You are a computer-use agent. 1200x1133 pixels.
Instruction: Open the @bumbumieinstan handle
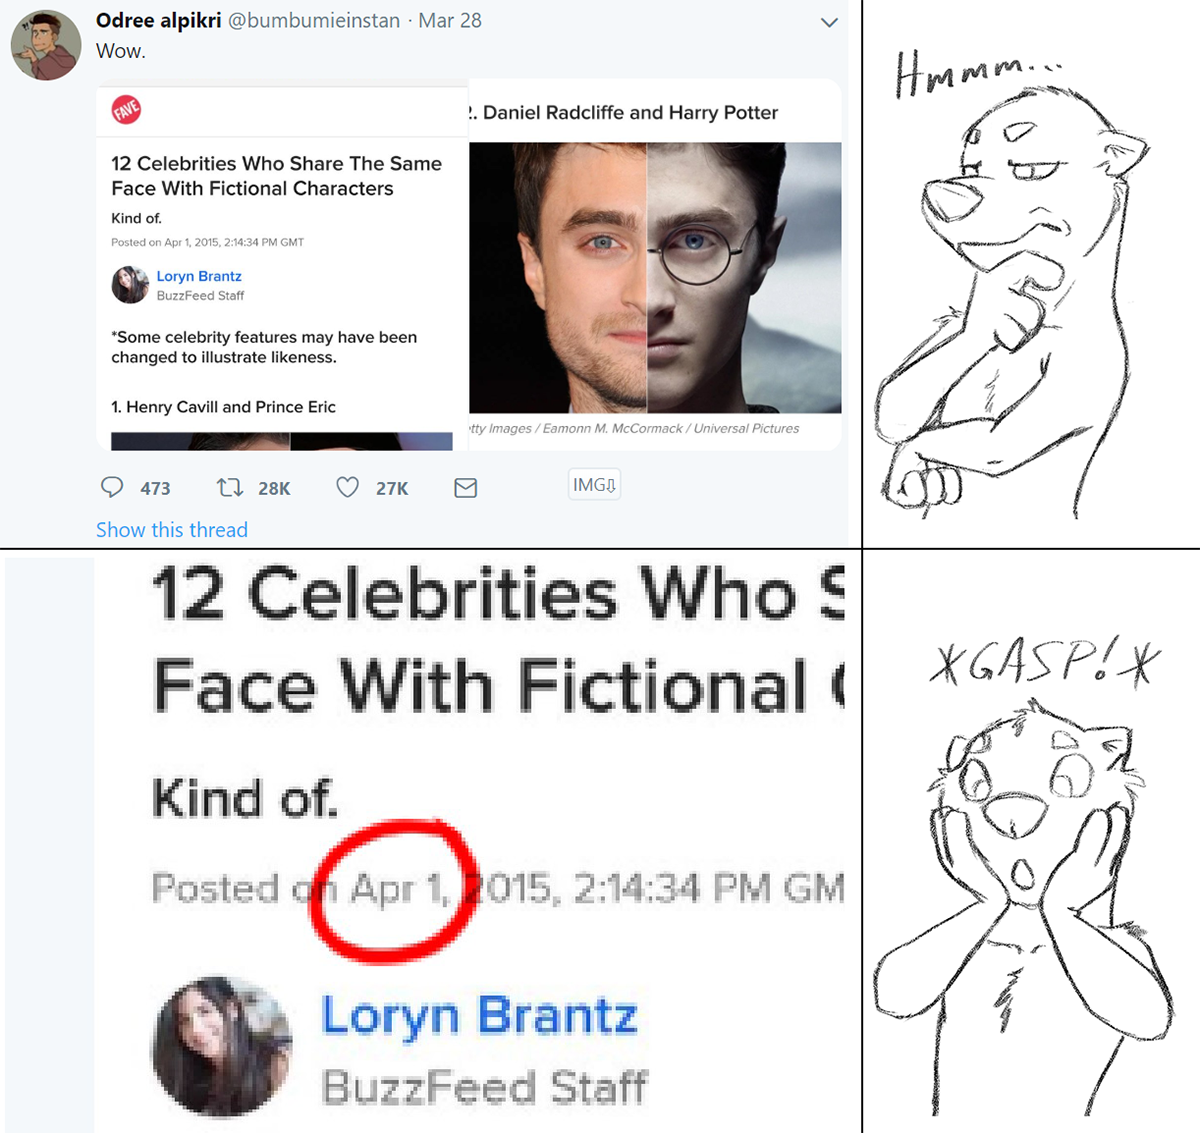(x=314, y=20)
